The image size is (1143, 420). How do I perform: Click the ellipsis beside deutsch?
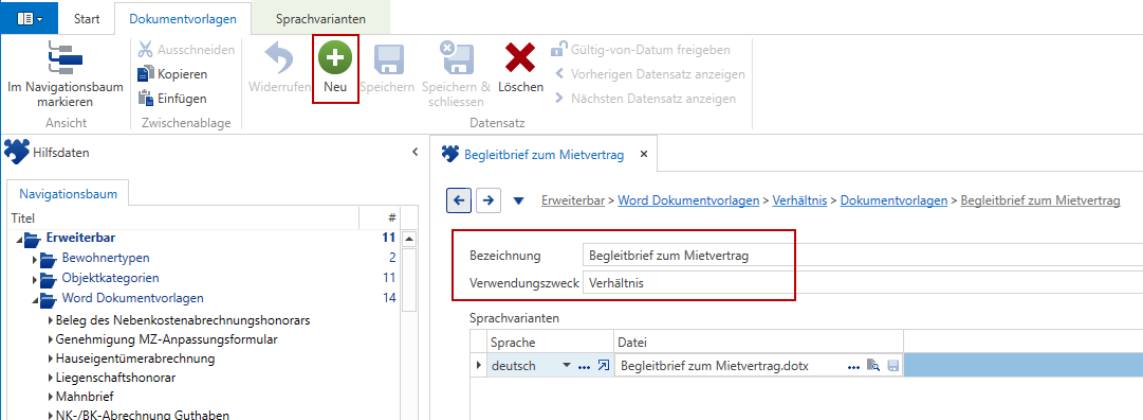583,367
